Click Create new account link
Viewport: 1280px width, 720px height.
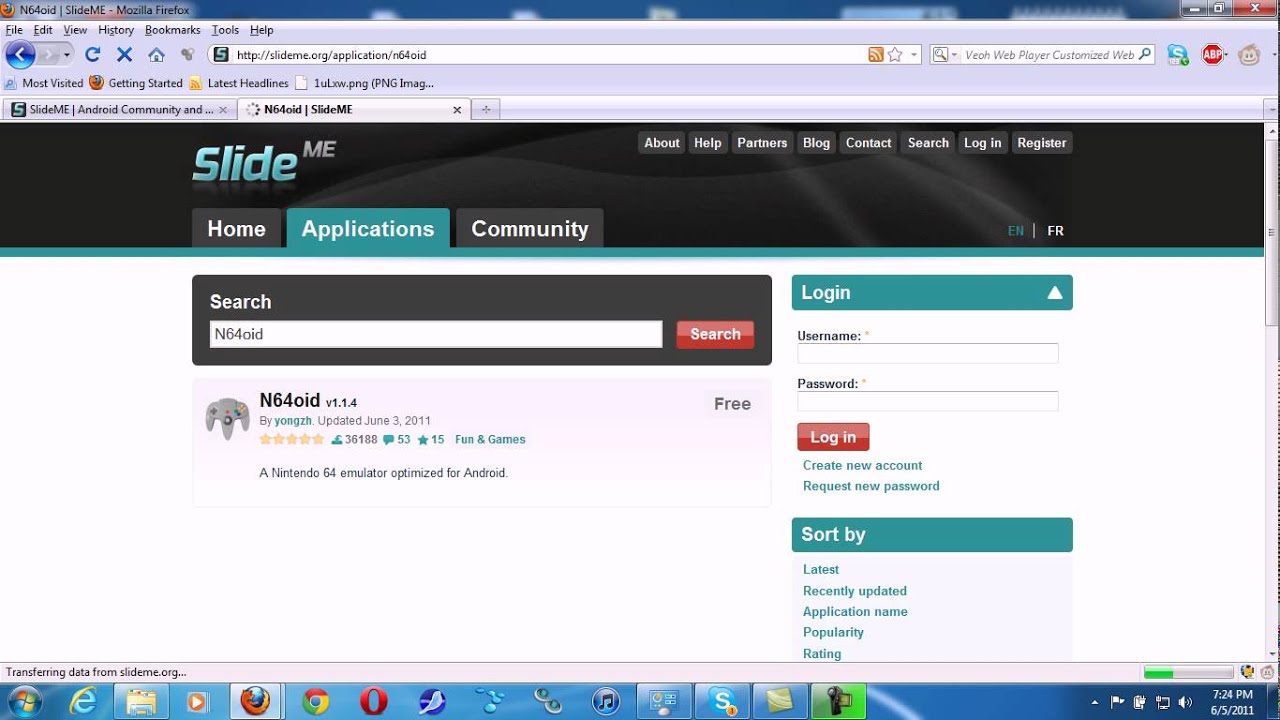click(x=862, y=465)
